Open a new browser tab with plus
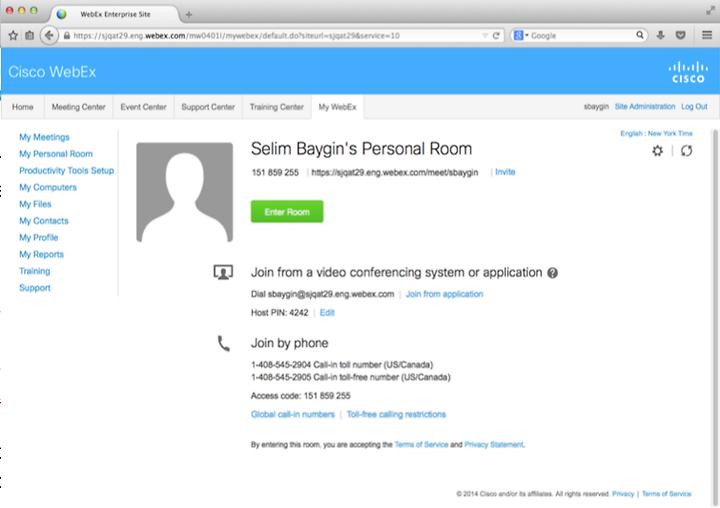The width and height of the screenshot is (720, 508). pos(189,15)
